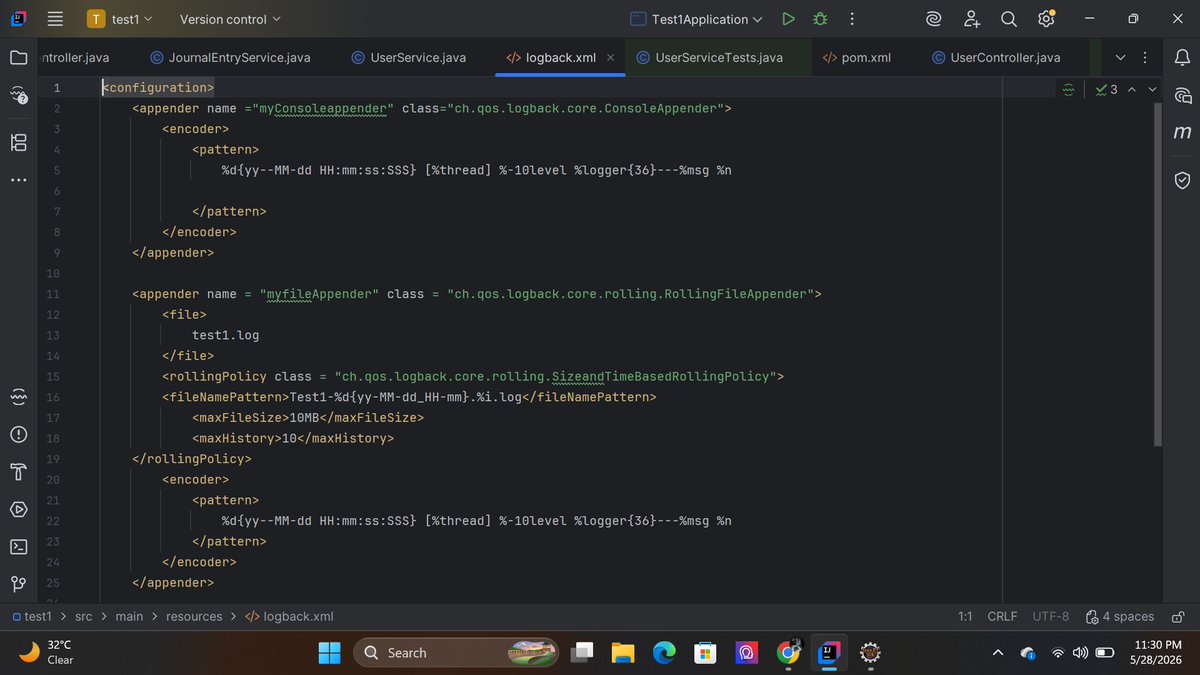Image resolution: width=1200 pixels, height=675 pixels.
Task: Show hidden system tray icons
Action: [997, 653]
